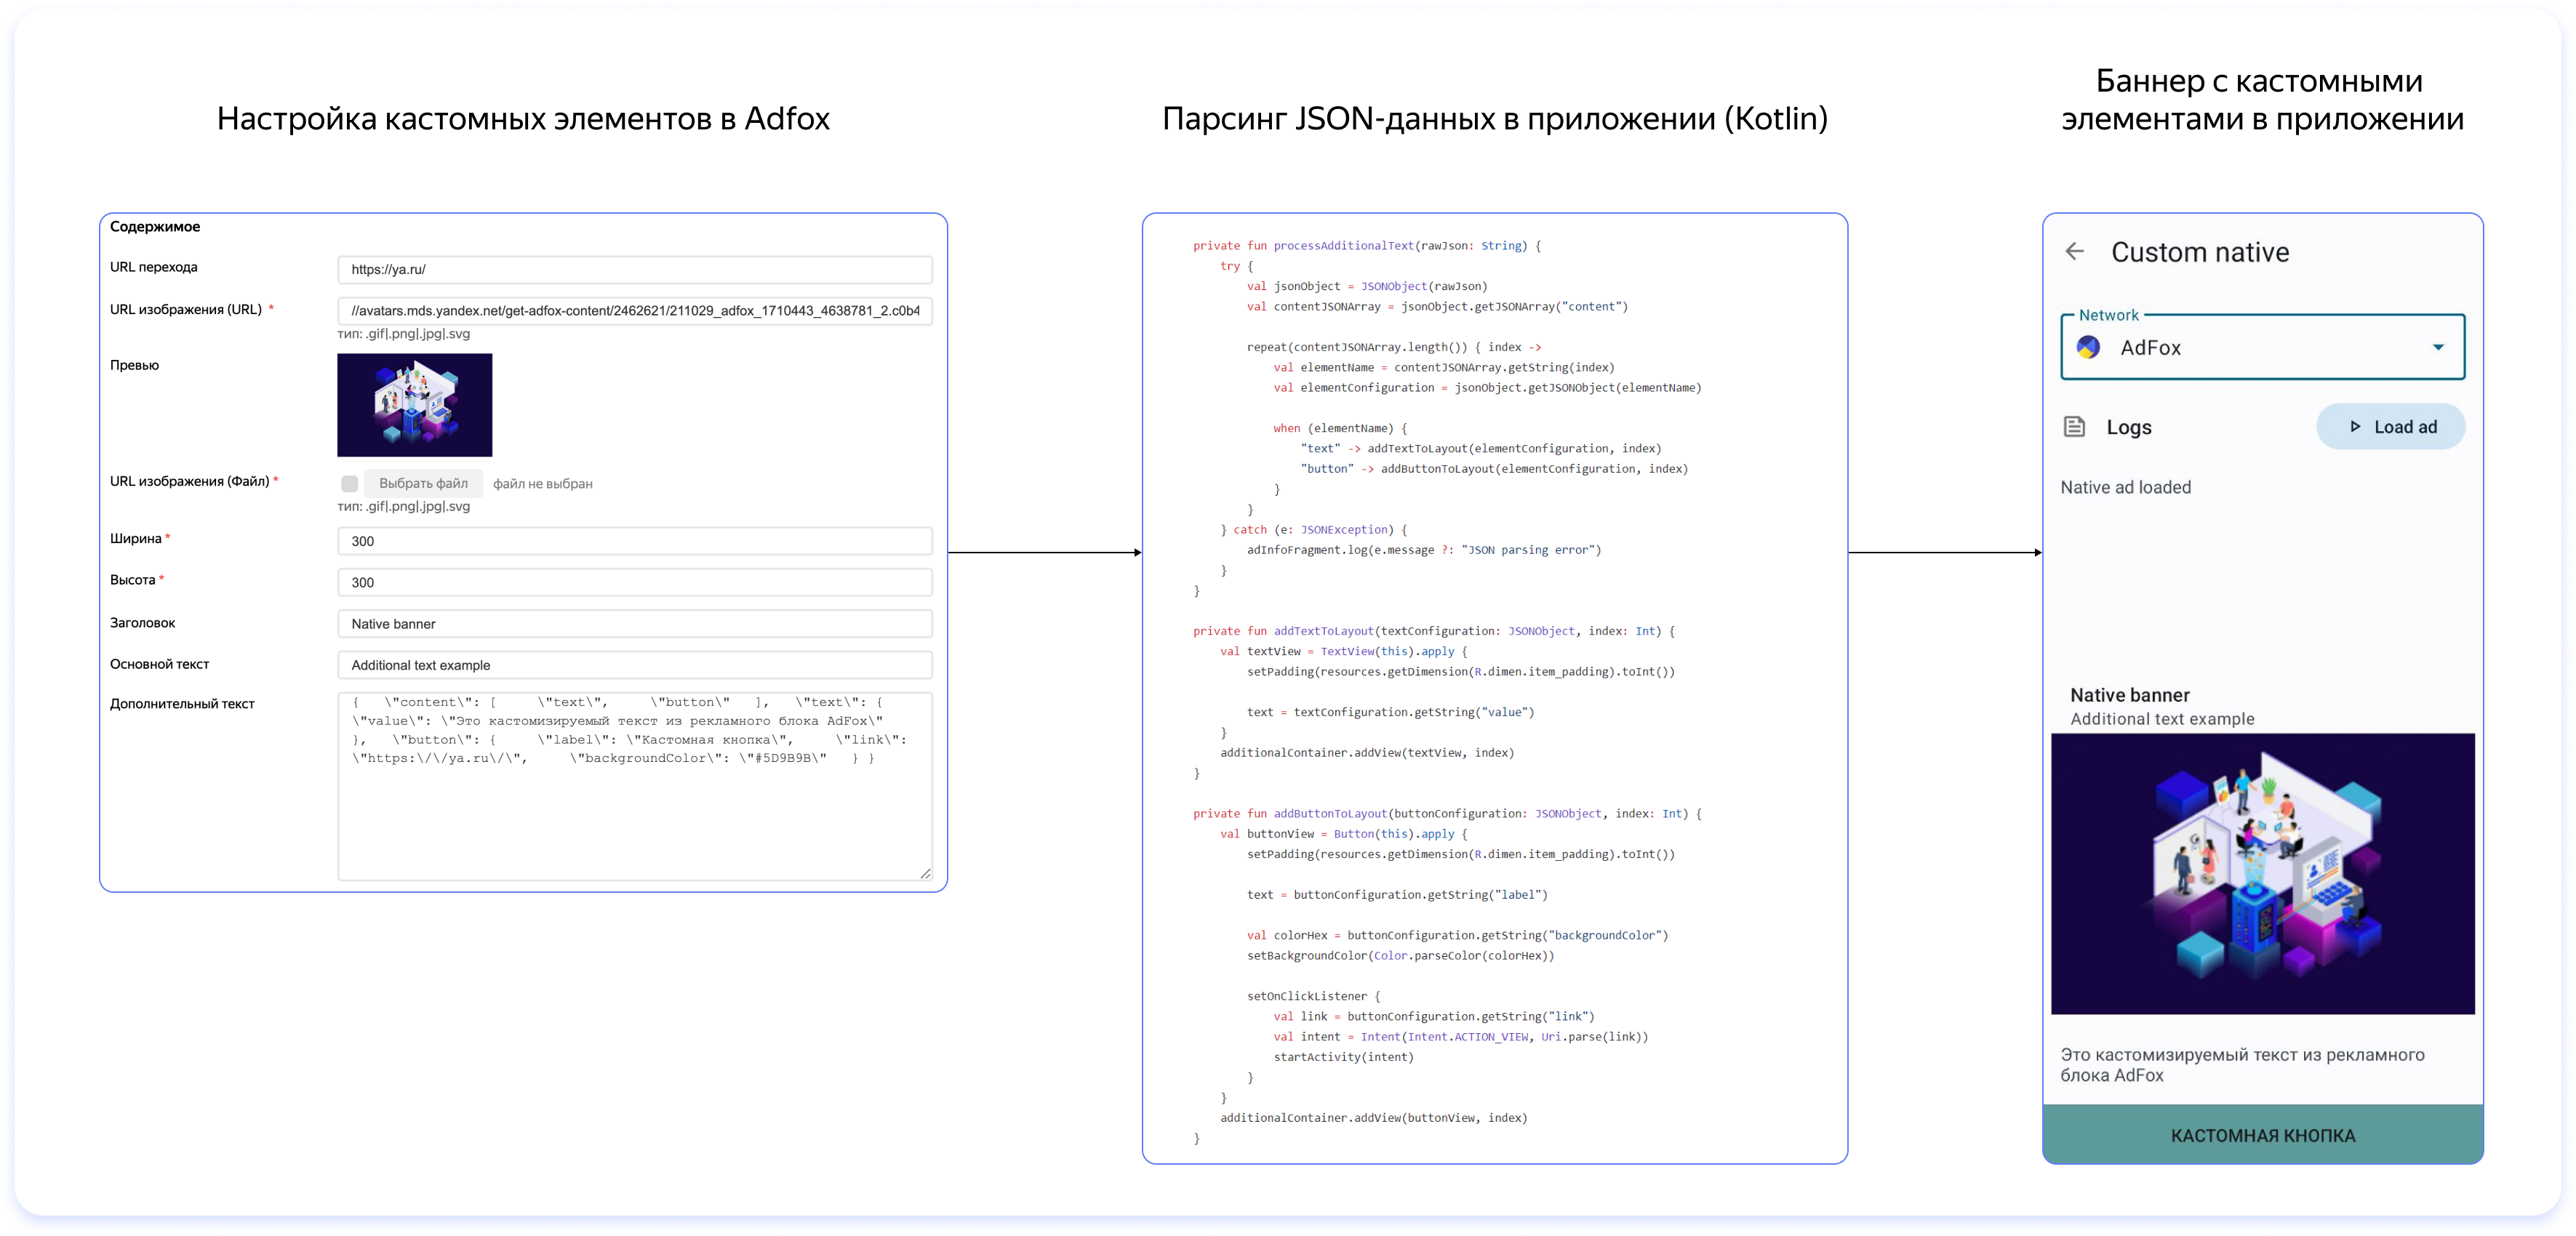Click the back arrow beside Custom native

pos(2075,252)
